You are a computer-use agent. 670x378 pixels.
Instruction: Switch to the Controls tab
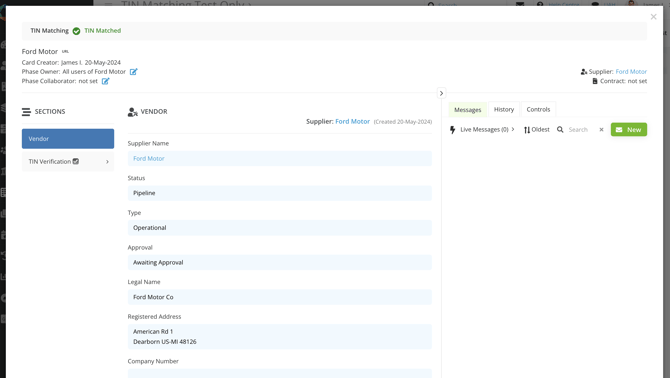(x=538, y=109)
